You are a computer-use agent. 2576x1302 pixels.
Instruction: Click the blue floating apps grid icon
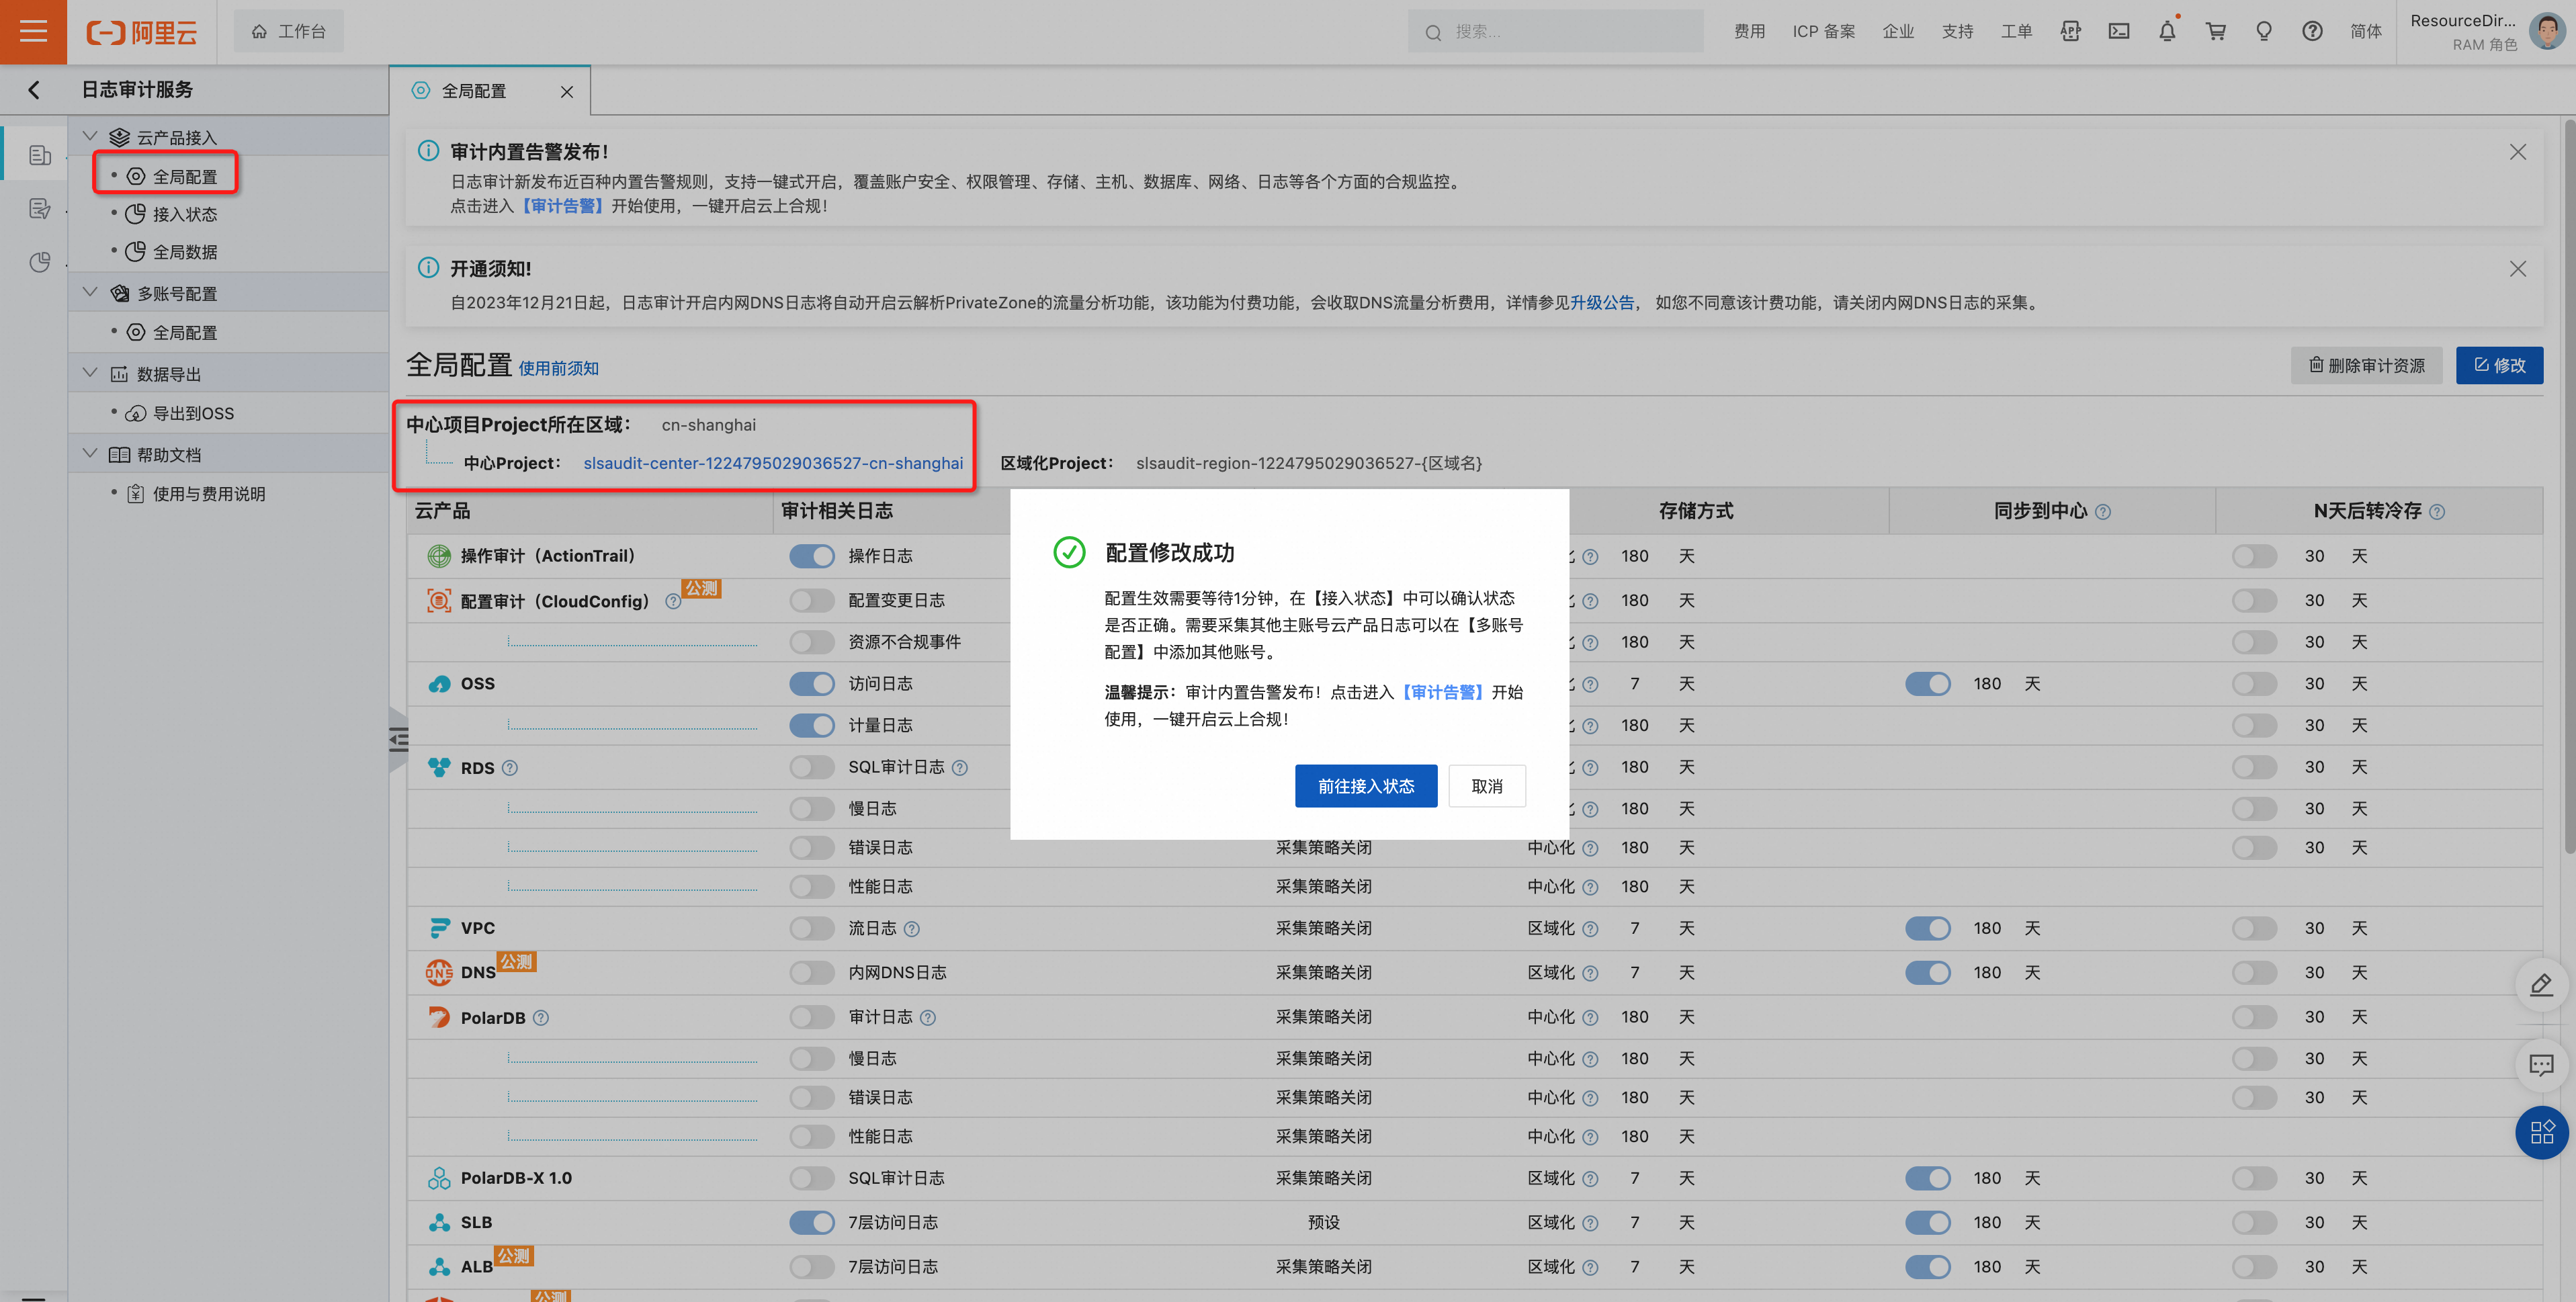coord(2541,1133)
